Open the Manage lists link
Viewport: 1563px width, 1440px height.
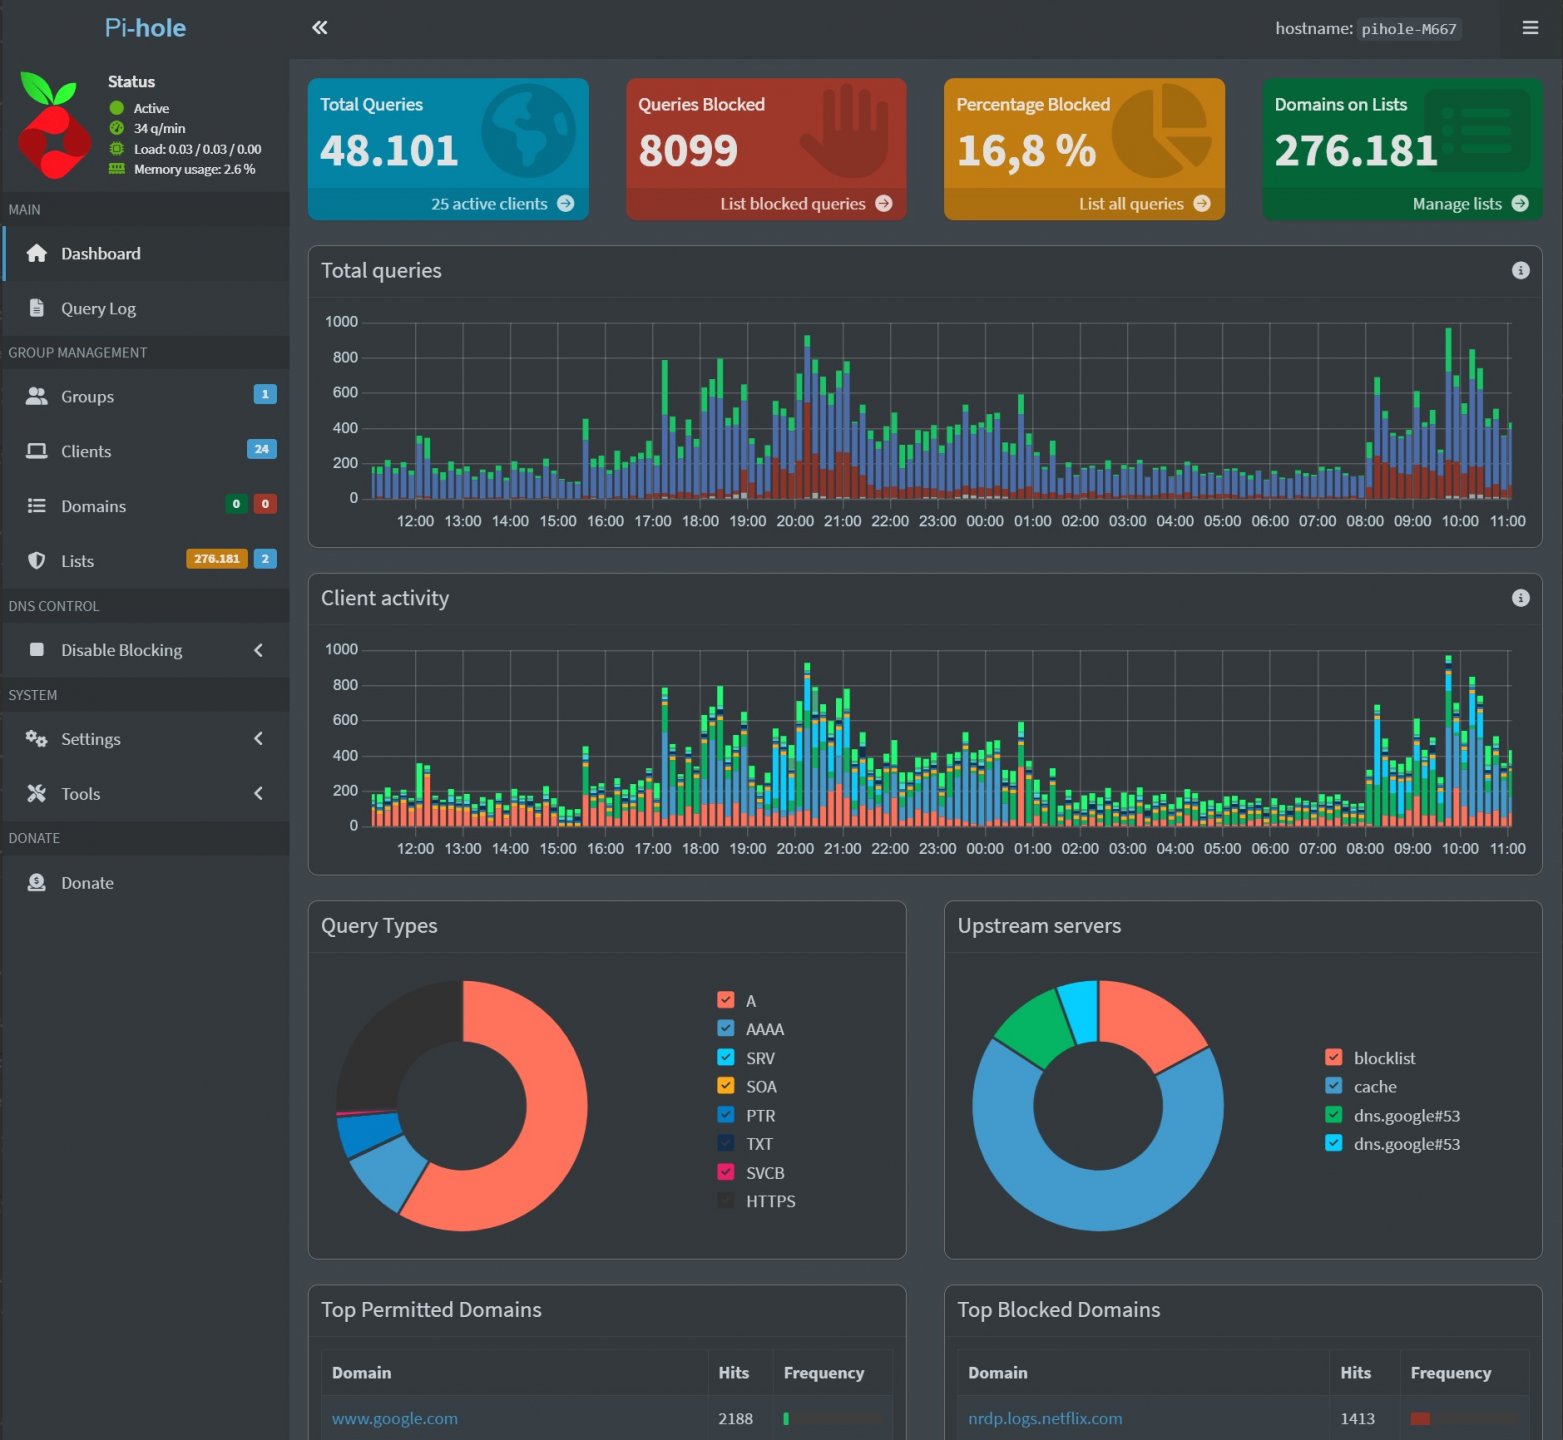pyautogui.click(x=1470, y=204)
